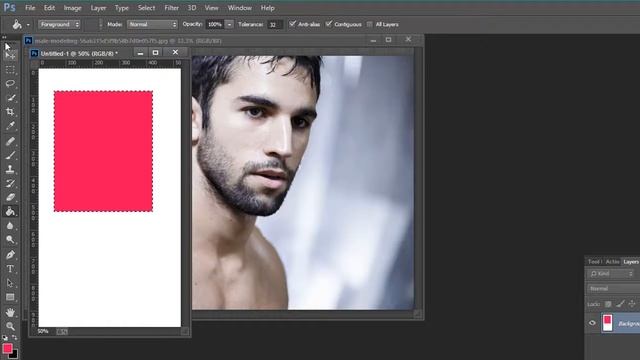Open the Help menu
Image resolution: width=640 pixels, height=360 pixels.
[x=267, y=8]
